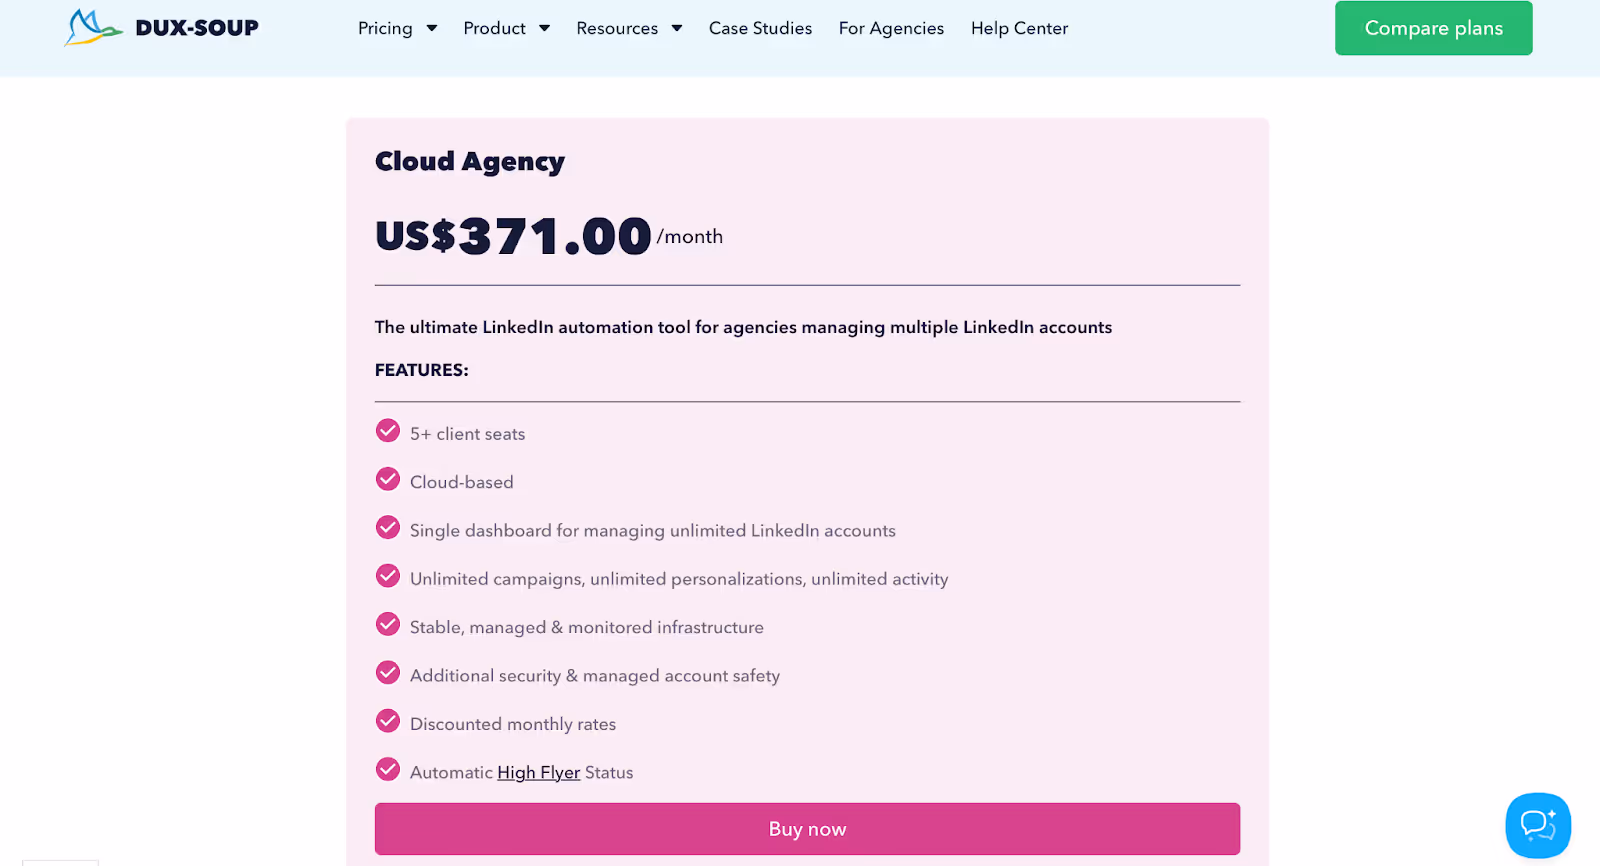
Task: Click the Compare plans button
Action: click(x=1433, y=28)
